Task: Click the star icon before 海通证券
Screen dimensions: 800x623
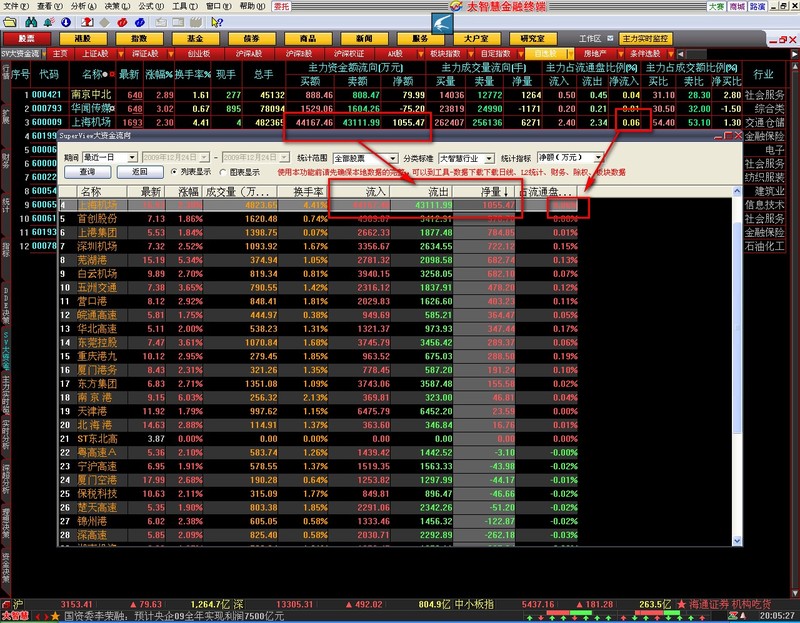Action: point(681,604)
